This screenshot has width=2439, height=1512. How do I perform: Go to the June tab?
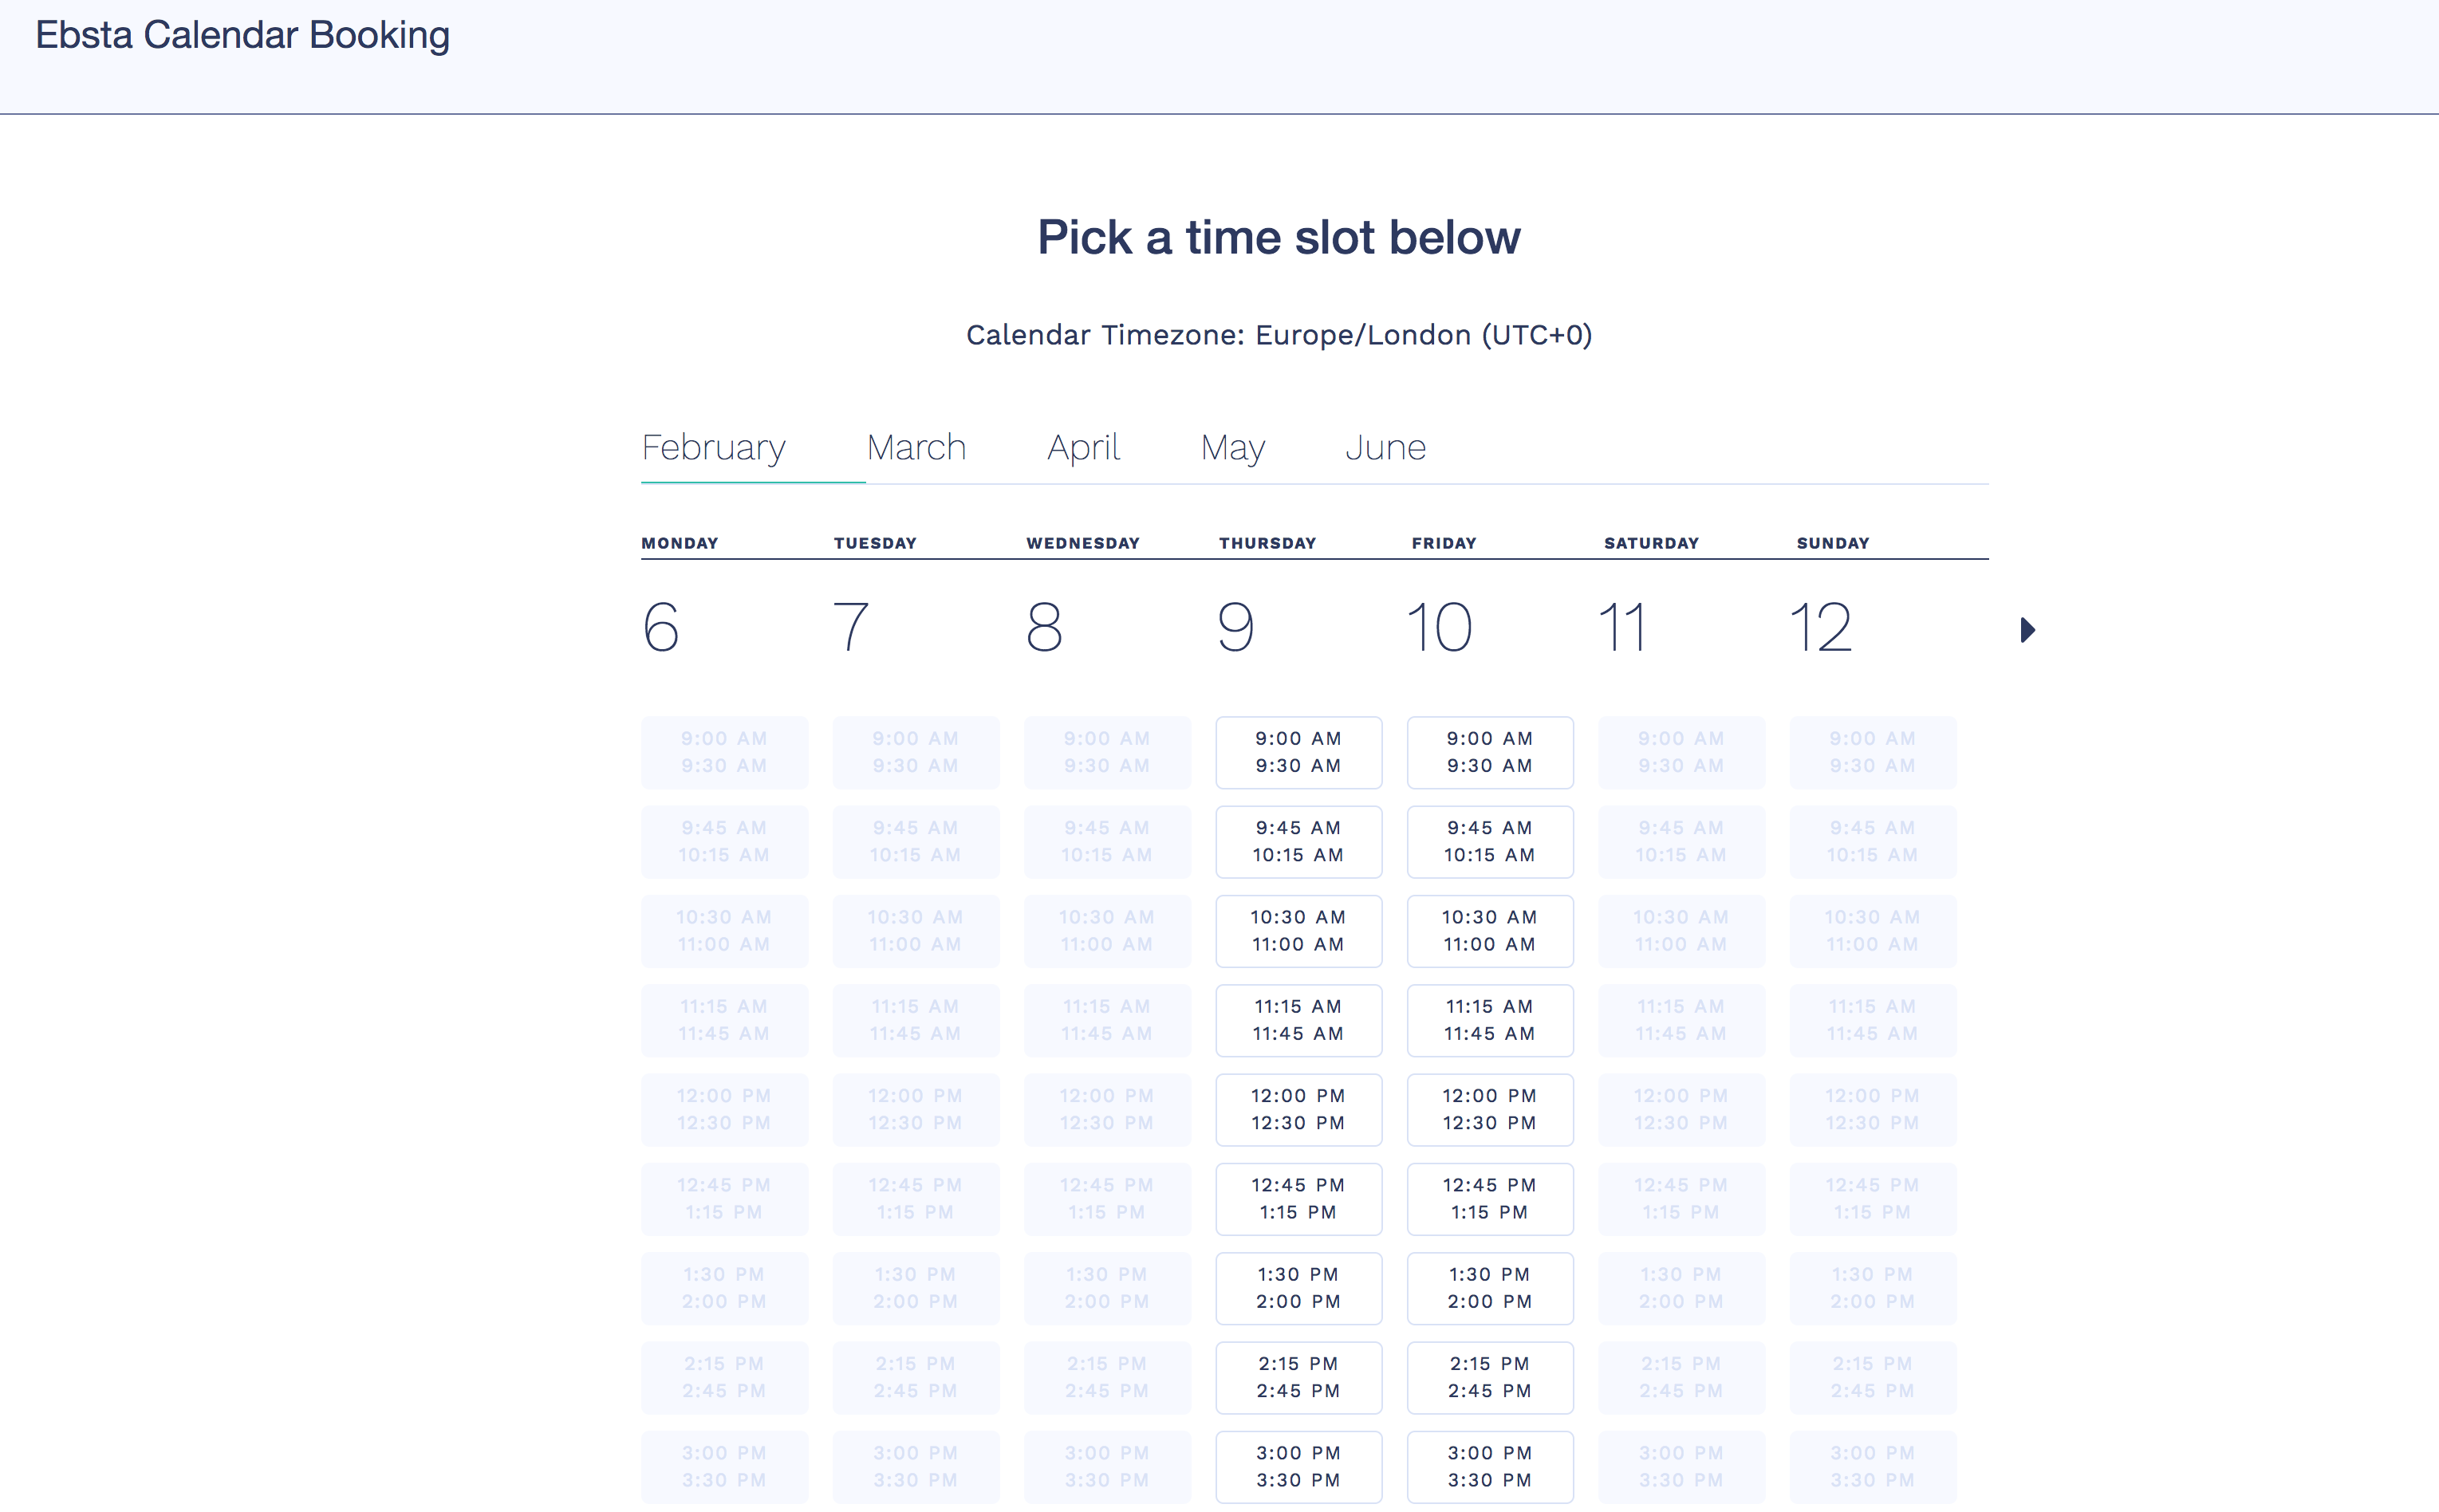point(1385,447)
